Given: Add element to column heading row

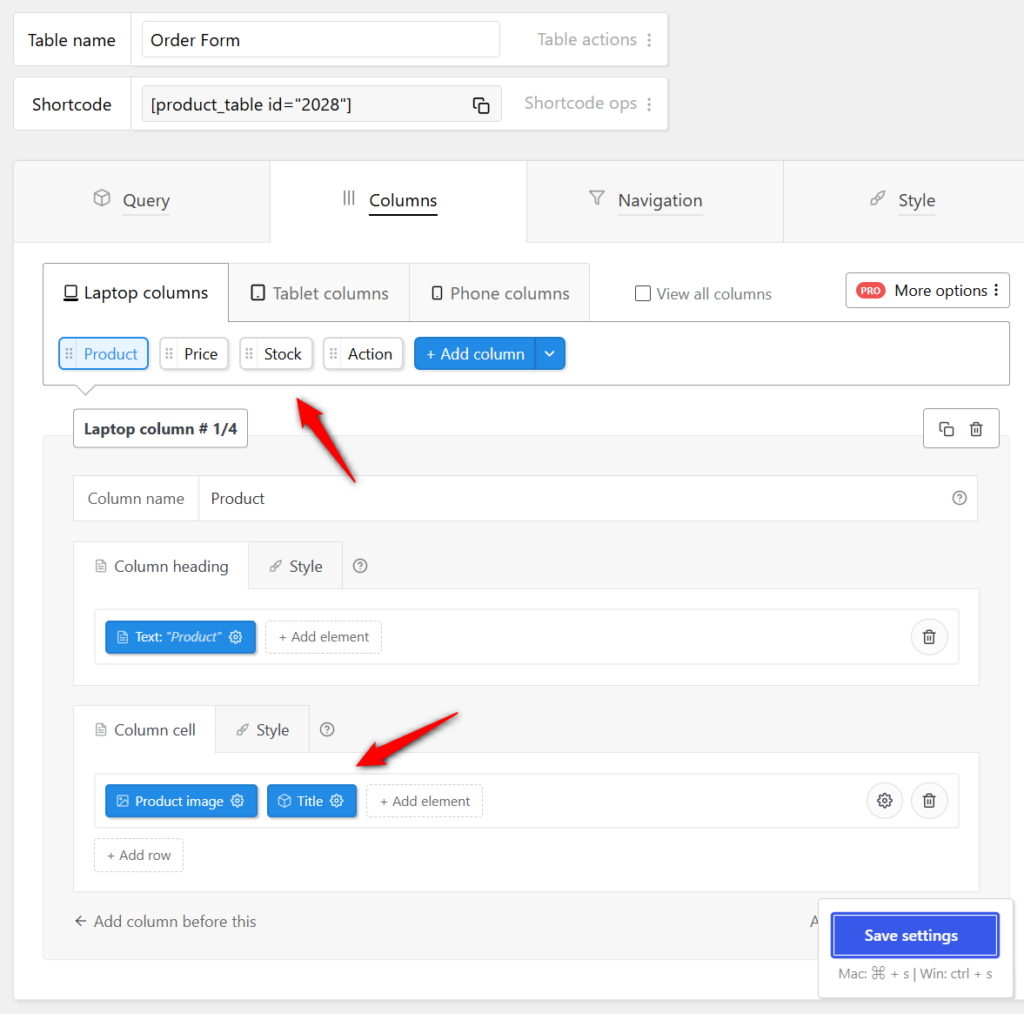Looking at the screenshot, I should [x=323, y=637].
